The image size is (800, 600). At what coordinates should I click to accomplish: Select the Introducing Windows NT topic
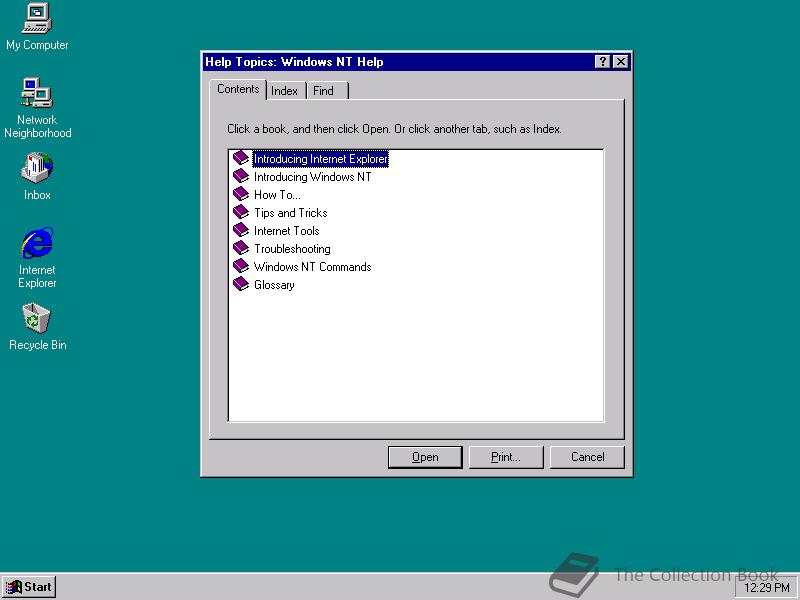click(x=312, y=177)
